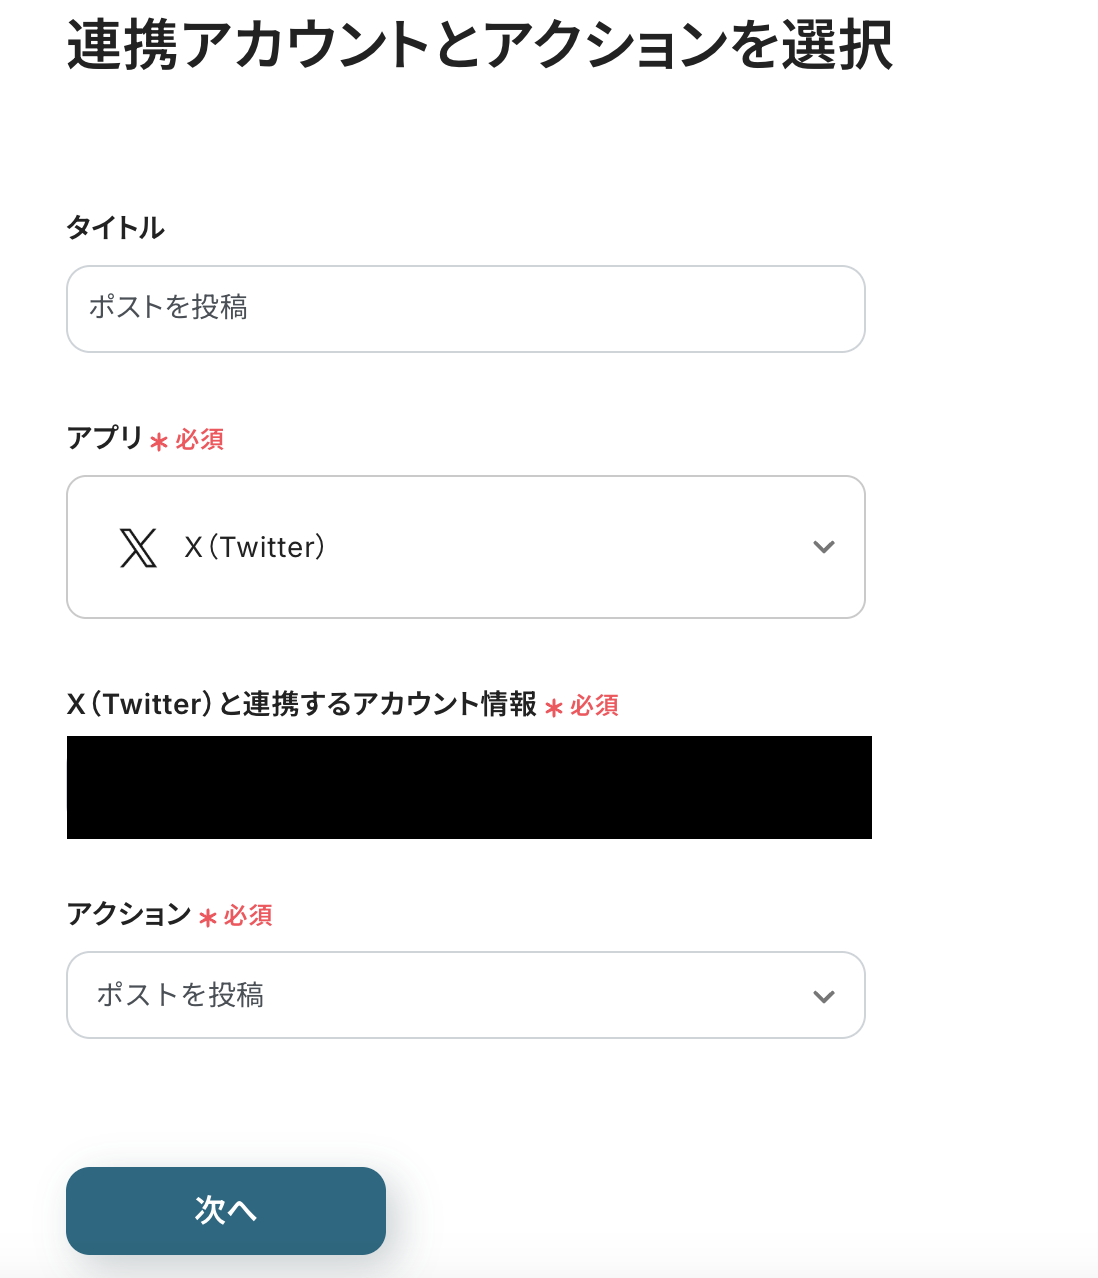Focus the タイトル input field
The width and height of the screenshot is (1098, 1278).
465,309
